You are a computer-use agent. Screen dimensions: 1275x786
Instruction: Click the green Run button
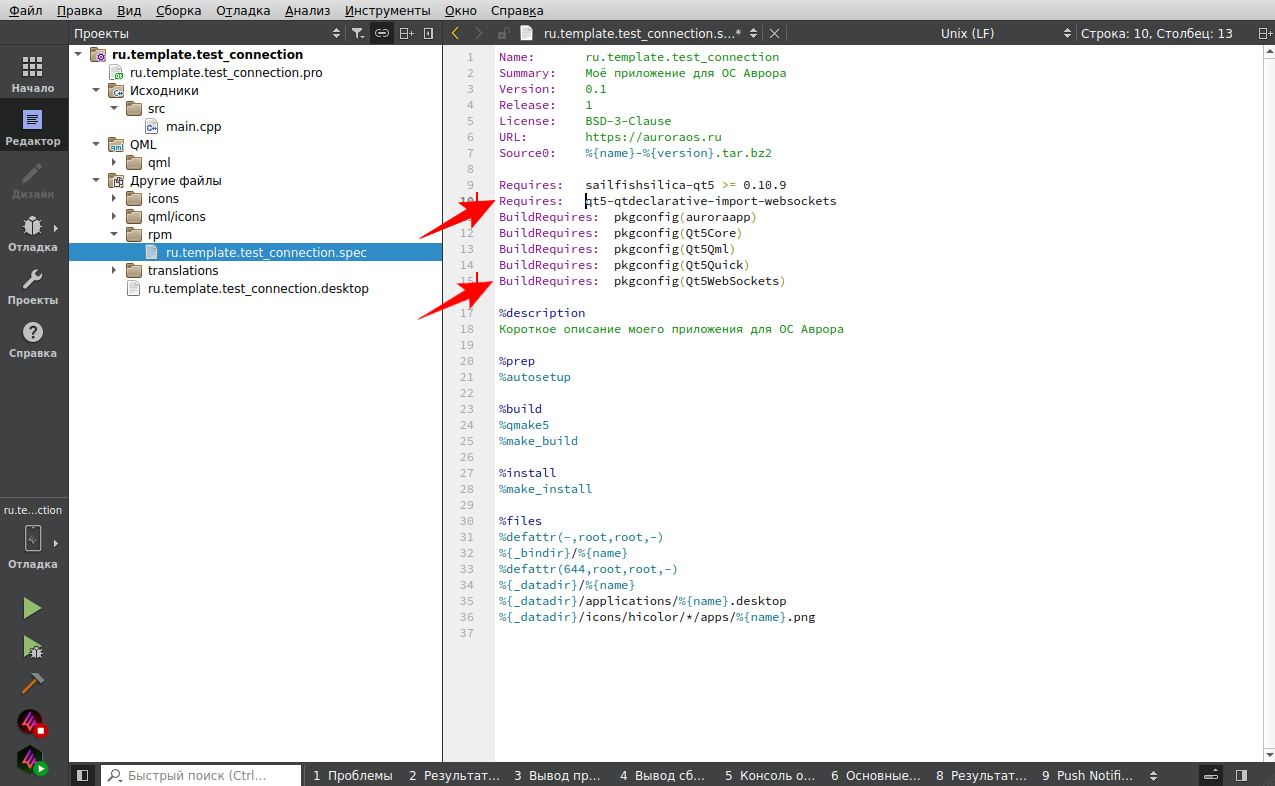[32, 608]
